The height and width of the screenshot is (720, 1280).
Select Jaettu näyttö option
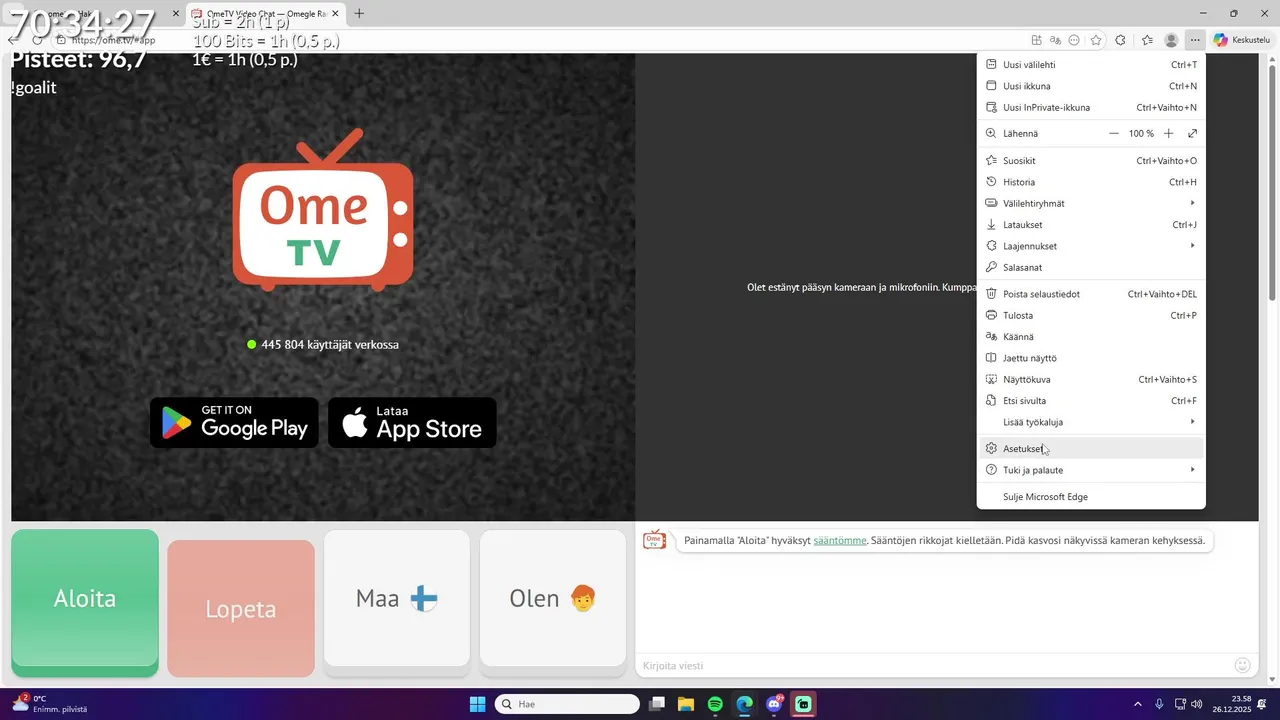click(x=1091, y=358)
